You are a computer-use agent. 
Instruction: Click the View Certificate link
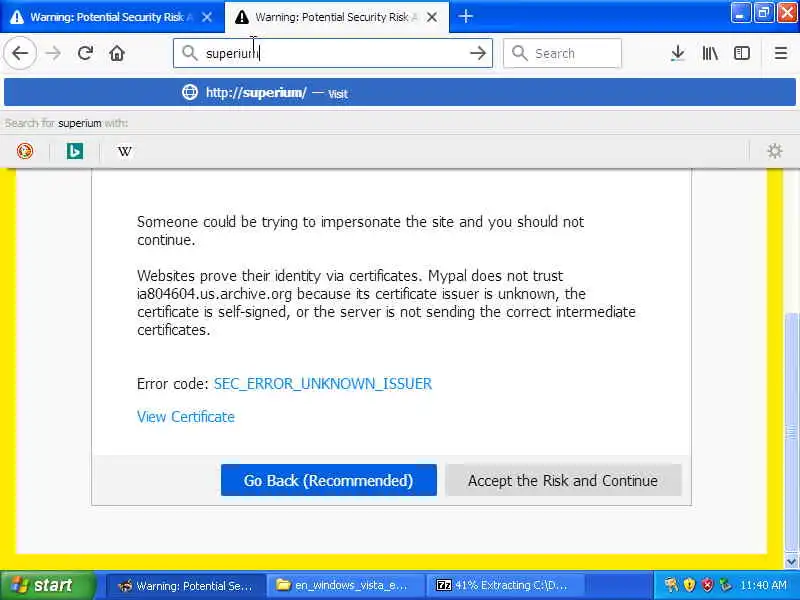click(186, 417)
